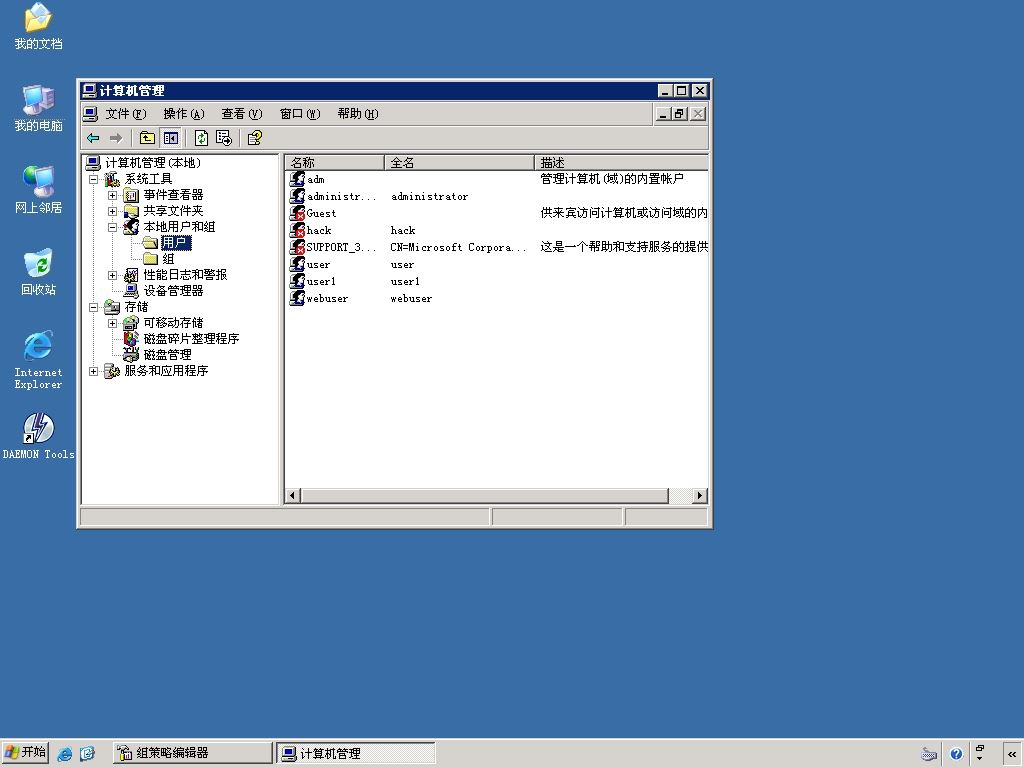The width and height of the screenshot is (1024, 768).
Task: Select 设备管理器 in the tree
Action: pos(173,291)
